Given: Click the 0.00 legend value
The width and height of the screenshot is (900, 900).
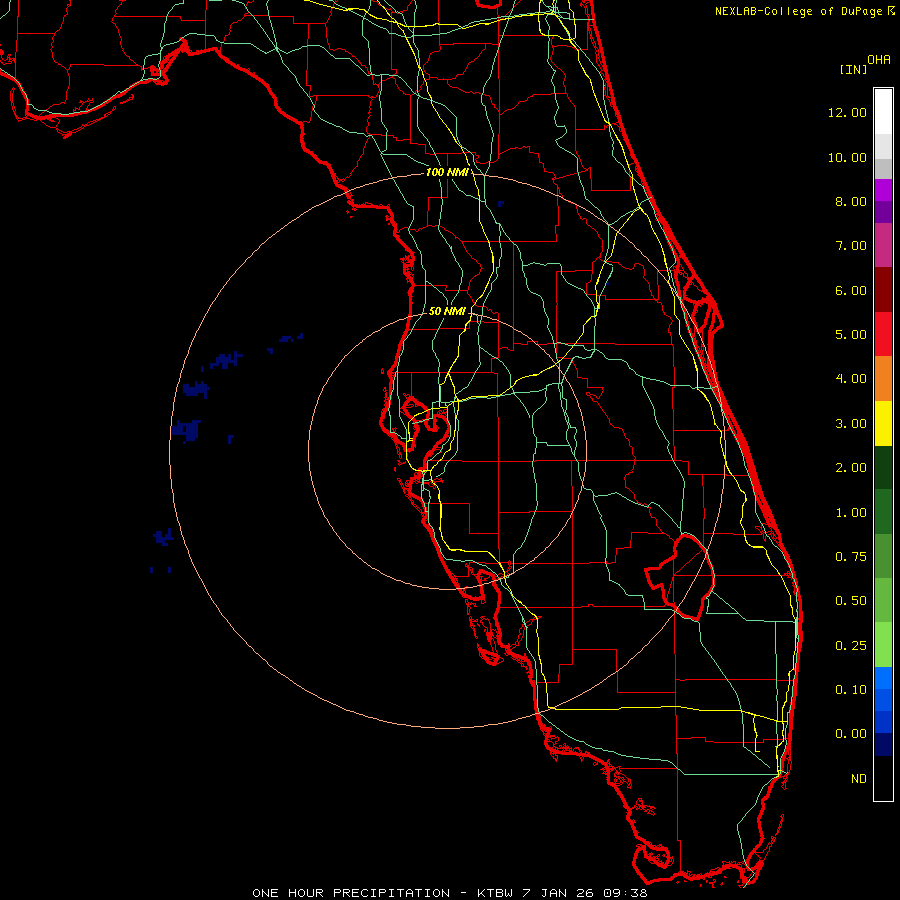Looking at the screenshot, I should pyautogui.click(x=851, y=734).
